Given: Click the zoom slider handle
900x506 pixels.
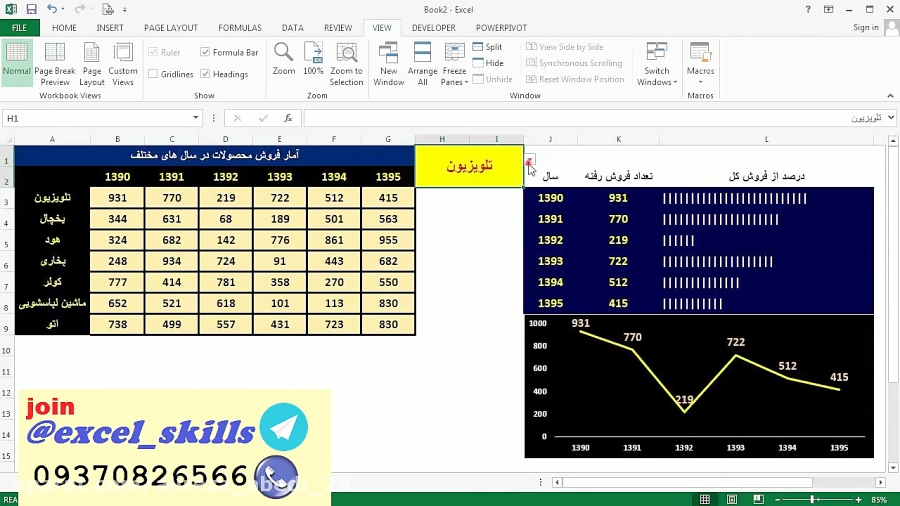Looking at the screenshot, I should coord(812,500).
